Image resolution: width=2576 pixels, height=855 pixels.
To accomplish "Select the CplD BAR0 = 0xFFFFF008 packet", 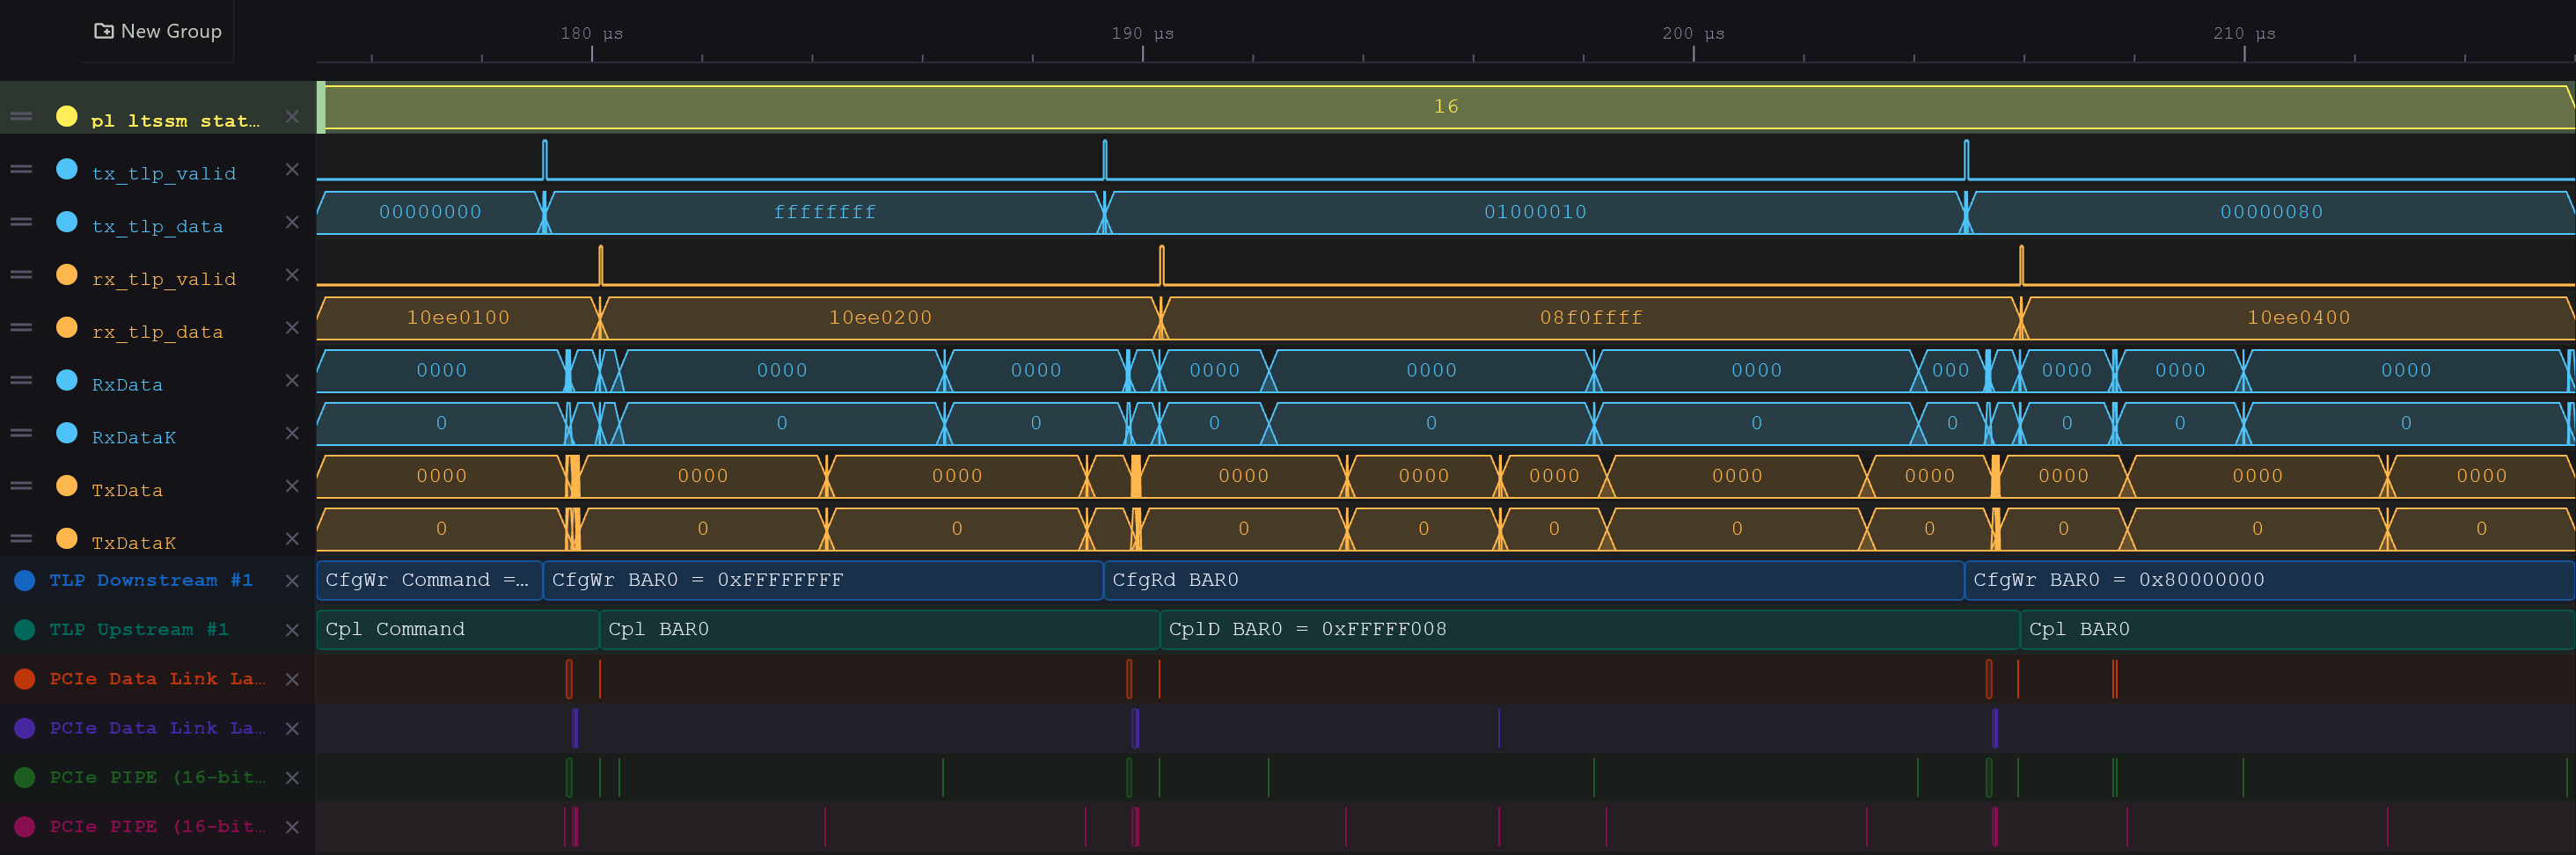I will [1590, 629].
